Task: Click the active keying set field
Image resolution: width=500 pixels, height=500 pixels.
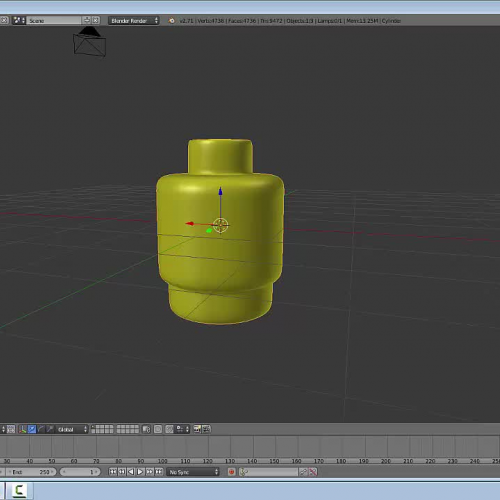Action: point(268,472)
